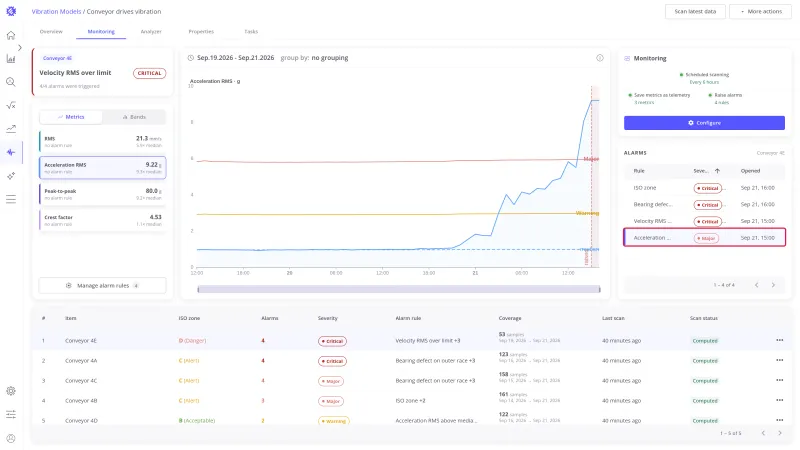The image size is (800, 450).
Task: Open row actions menu for Conveyor 4D
Action: click(780, 420)
